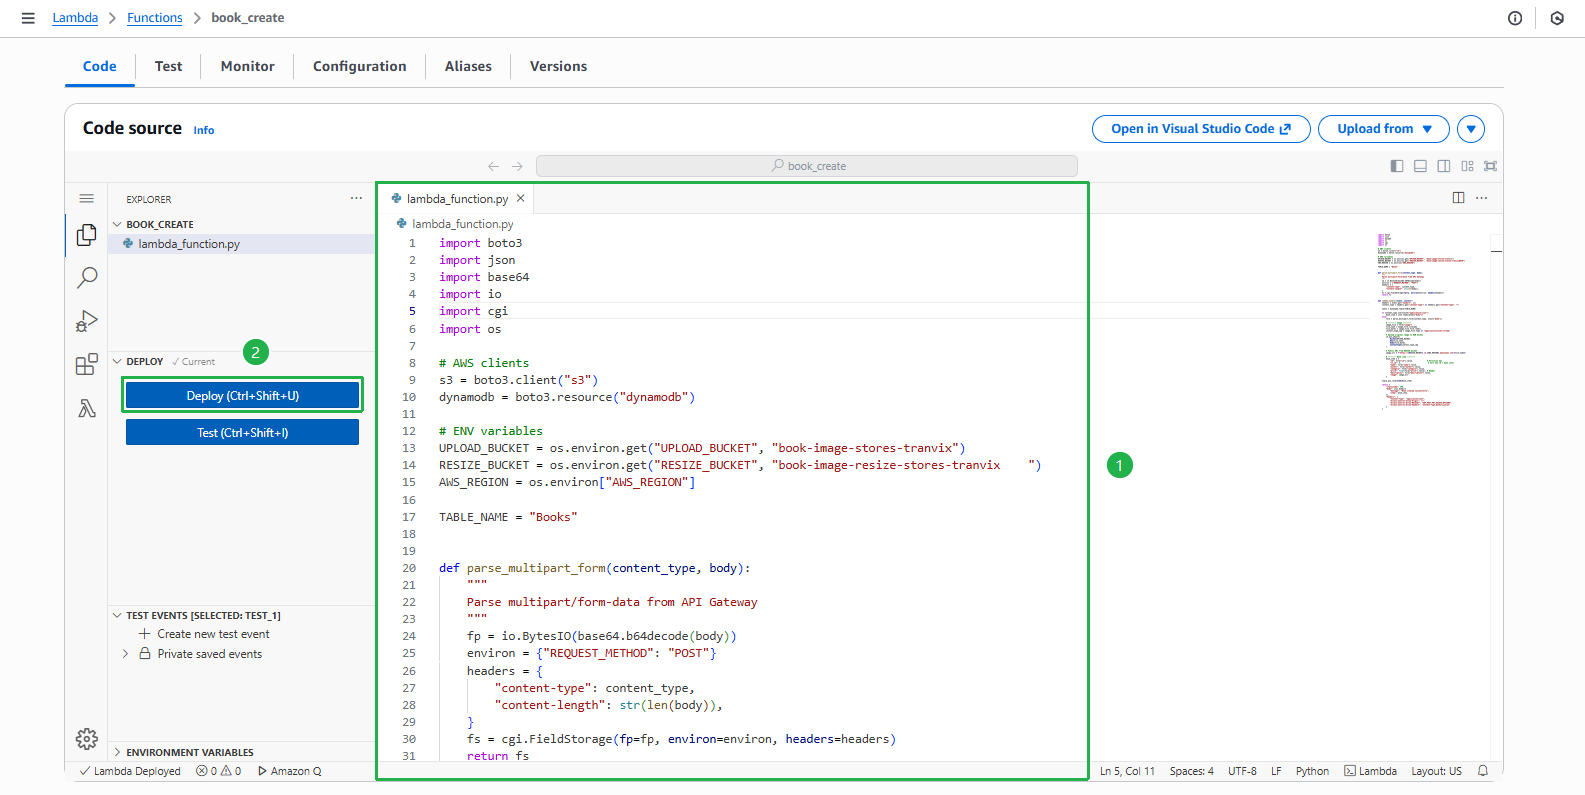The height and width of the screenshot is (795, 1585).
Task: Create new test event
Action: click(x=205, y=634)
